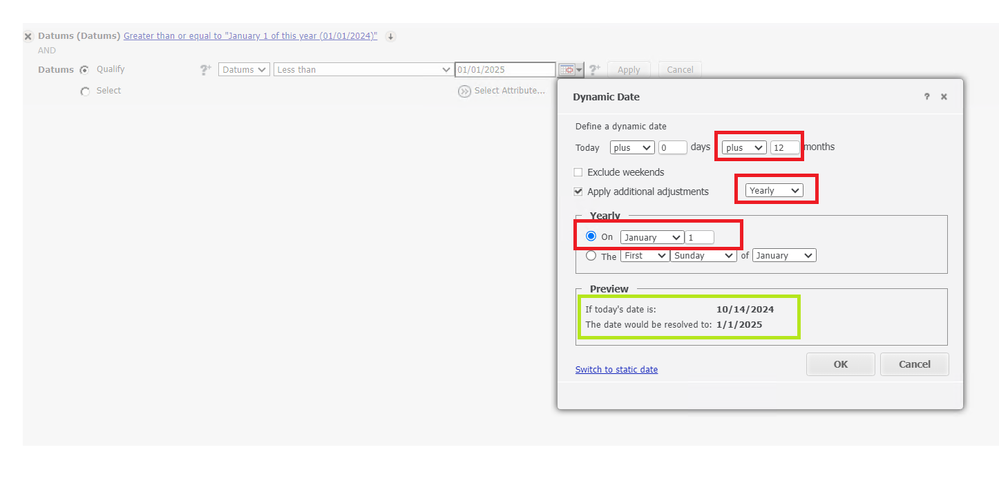999x484 pixels.
Task: Close the Dynamic Date dialog
Action: (x=944, y=97)
